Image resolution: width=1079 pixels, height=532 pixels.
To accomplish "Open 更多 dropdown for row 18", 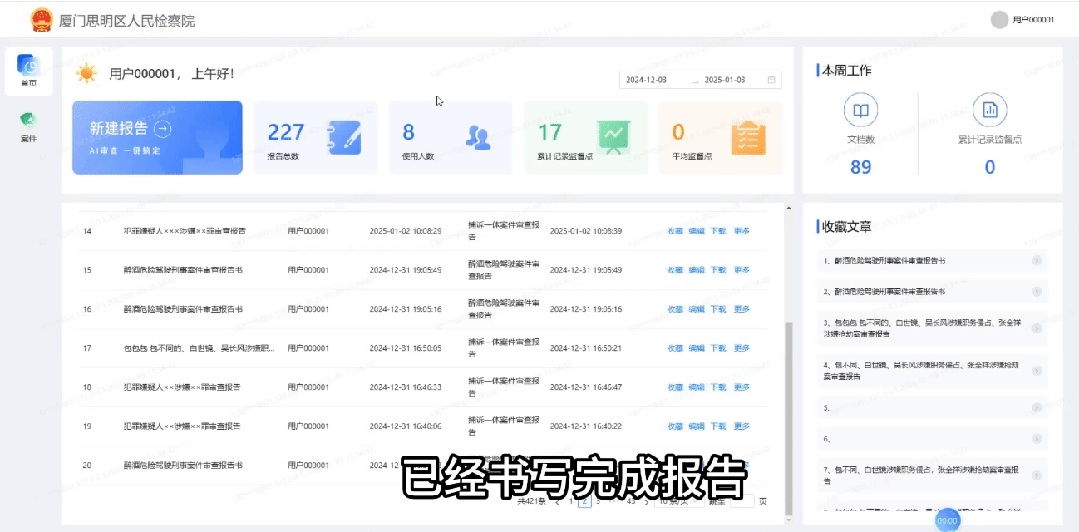I will pos(741,387).
